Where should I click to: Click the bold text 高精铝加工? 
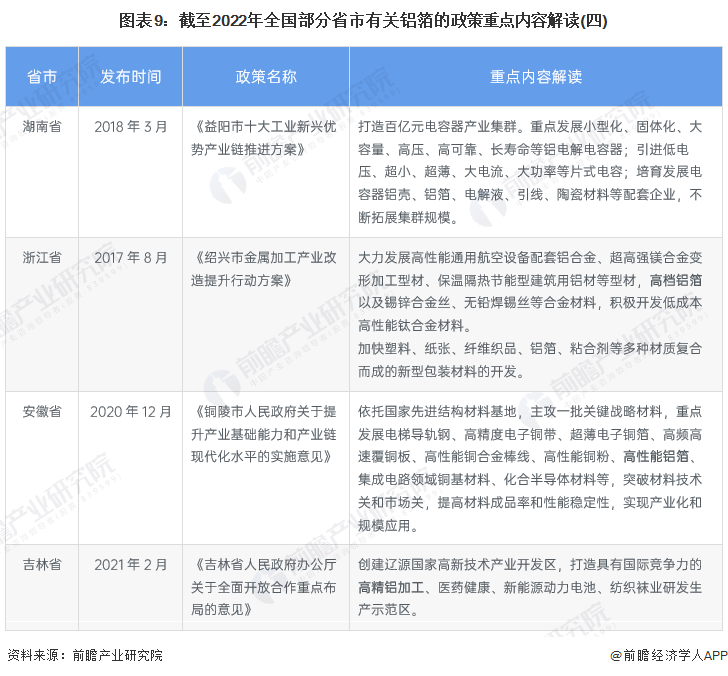coord(390,587)
